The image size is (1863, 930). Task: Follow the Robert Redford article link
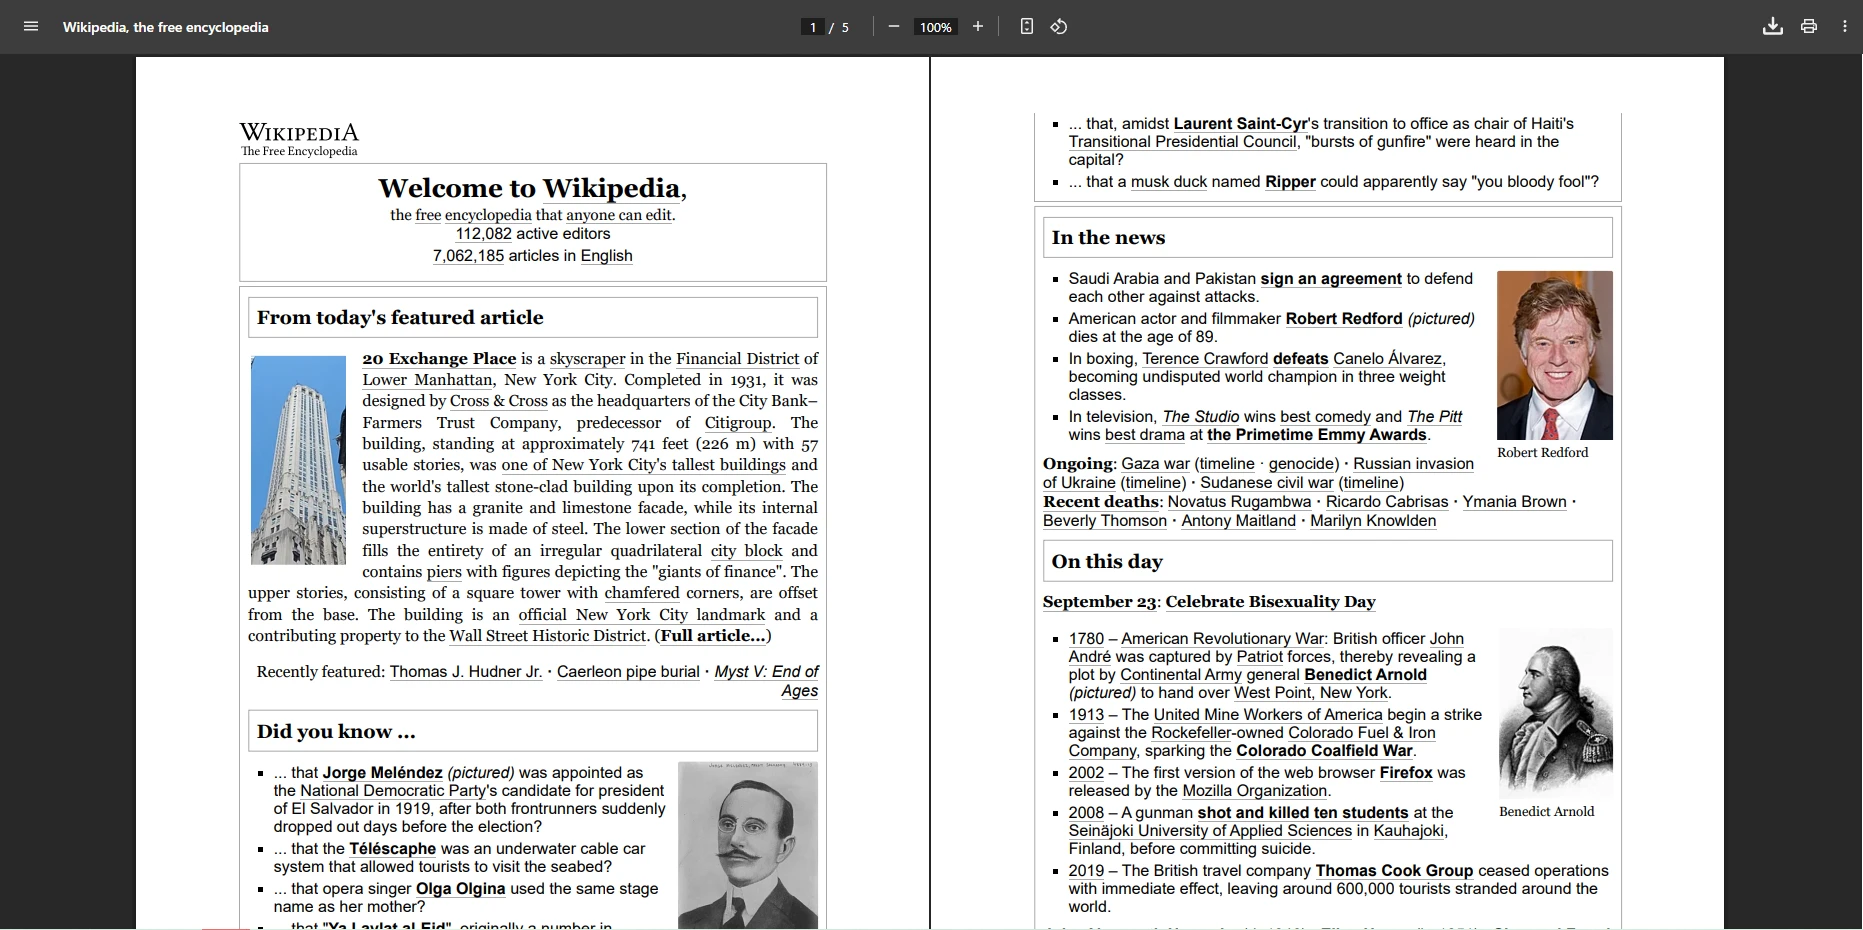tap(1343, 319)
